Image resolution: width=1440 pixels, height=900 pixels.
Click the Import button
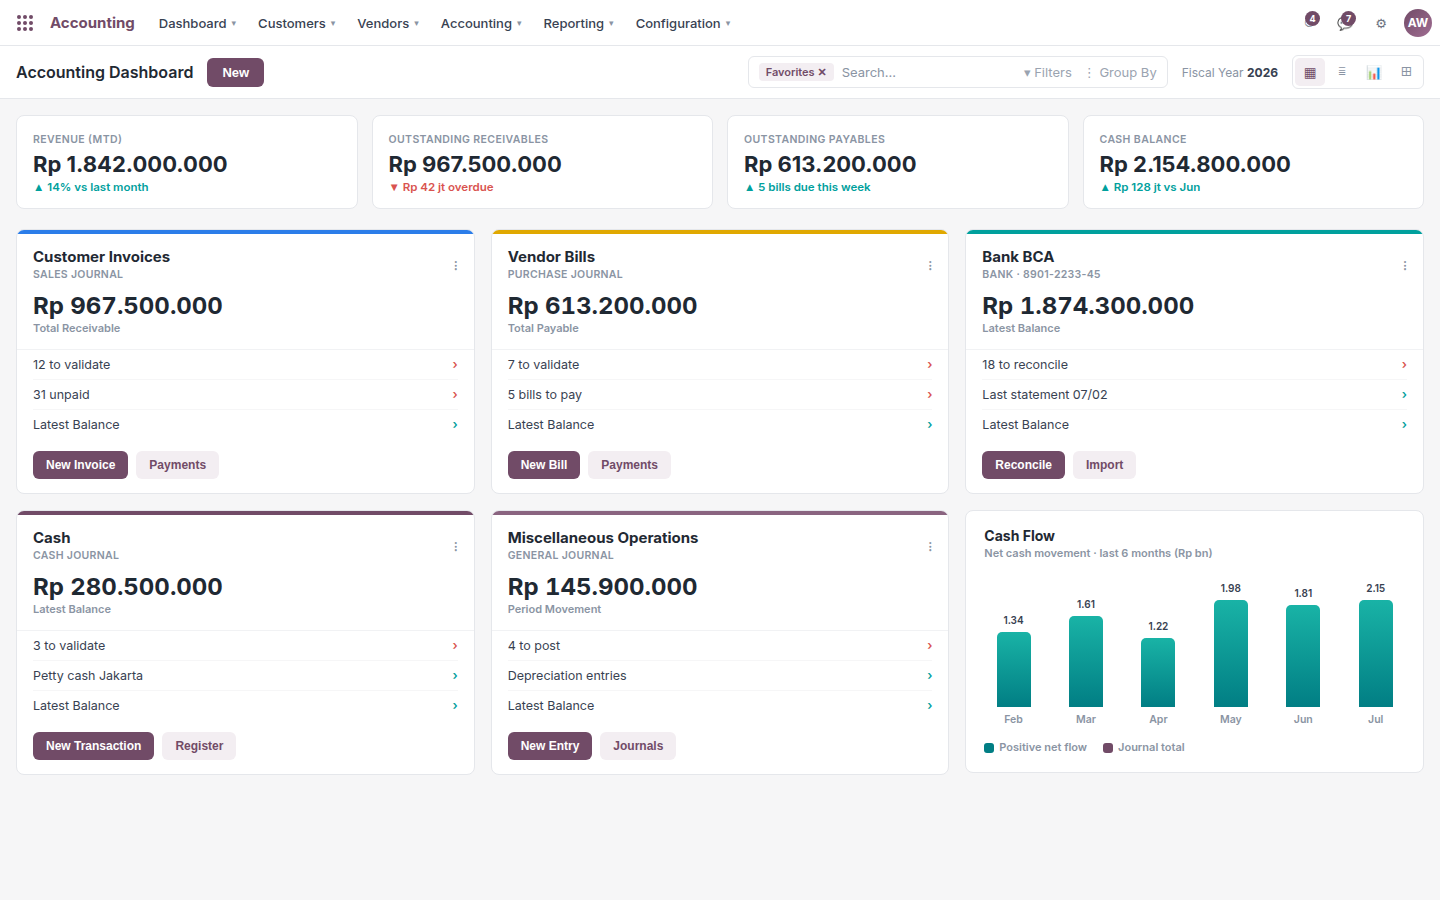coord(1104,465)
